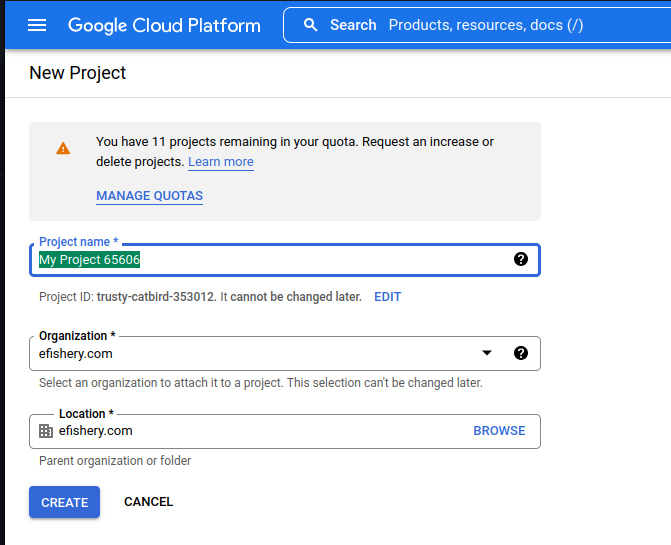
Task: Follow the Learn more link
Action: point(221,162)
